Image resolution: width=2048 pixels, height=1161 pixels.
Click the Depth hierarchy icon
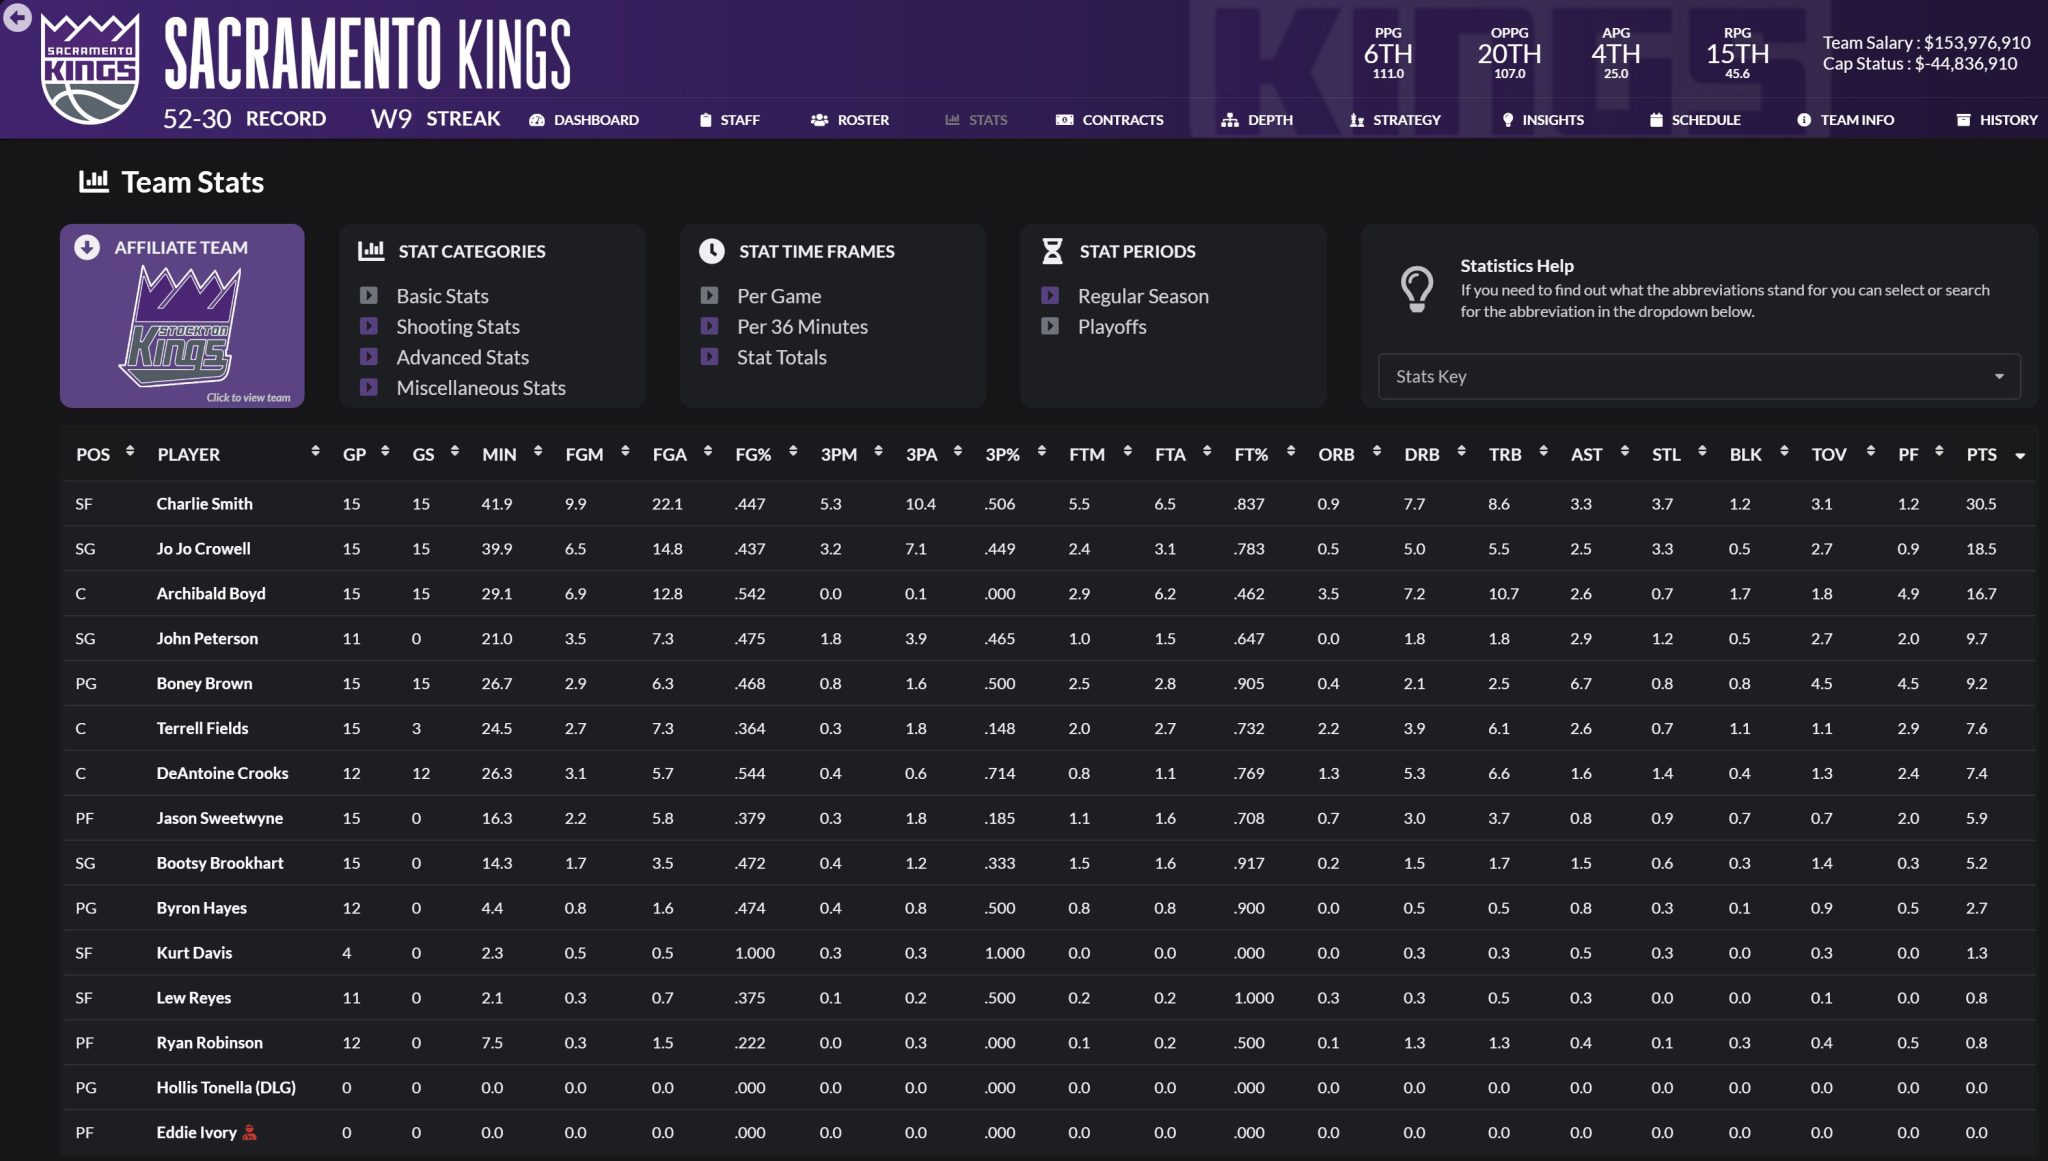click(x=1229, y=120)
